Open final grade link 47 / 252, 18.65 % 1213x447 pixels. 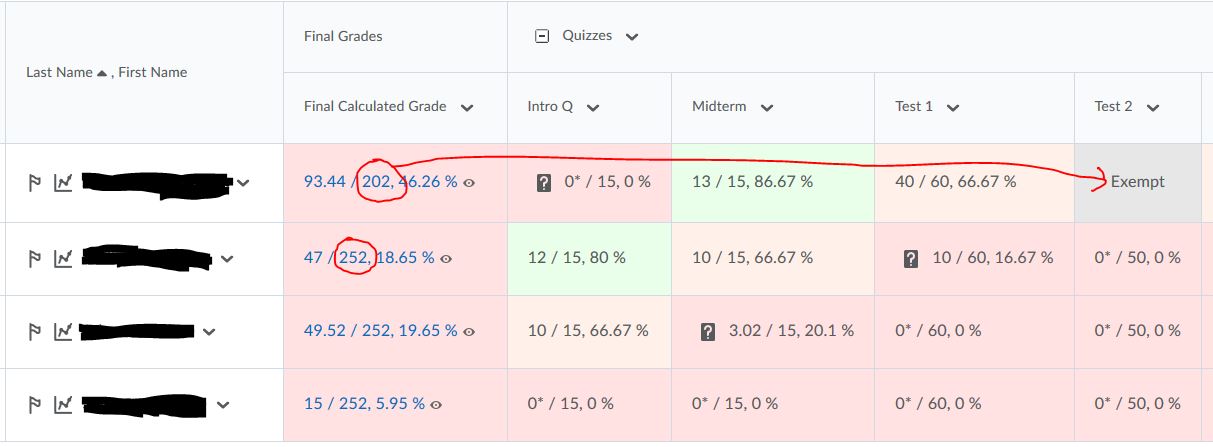369,257
